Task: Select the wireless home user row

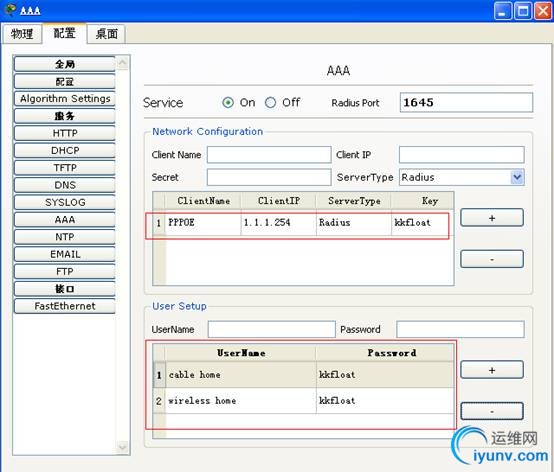Action: 303,401
